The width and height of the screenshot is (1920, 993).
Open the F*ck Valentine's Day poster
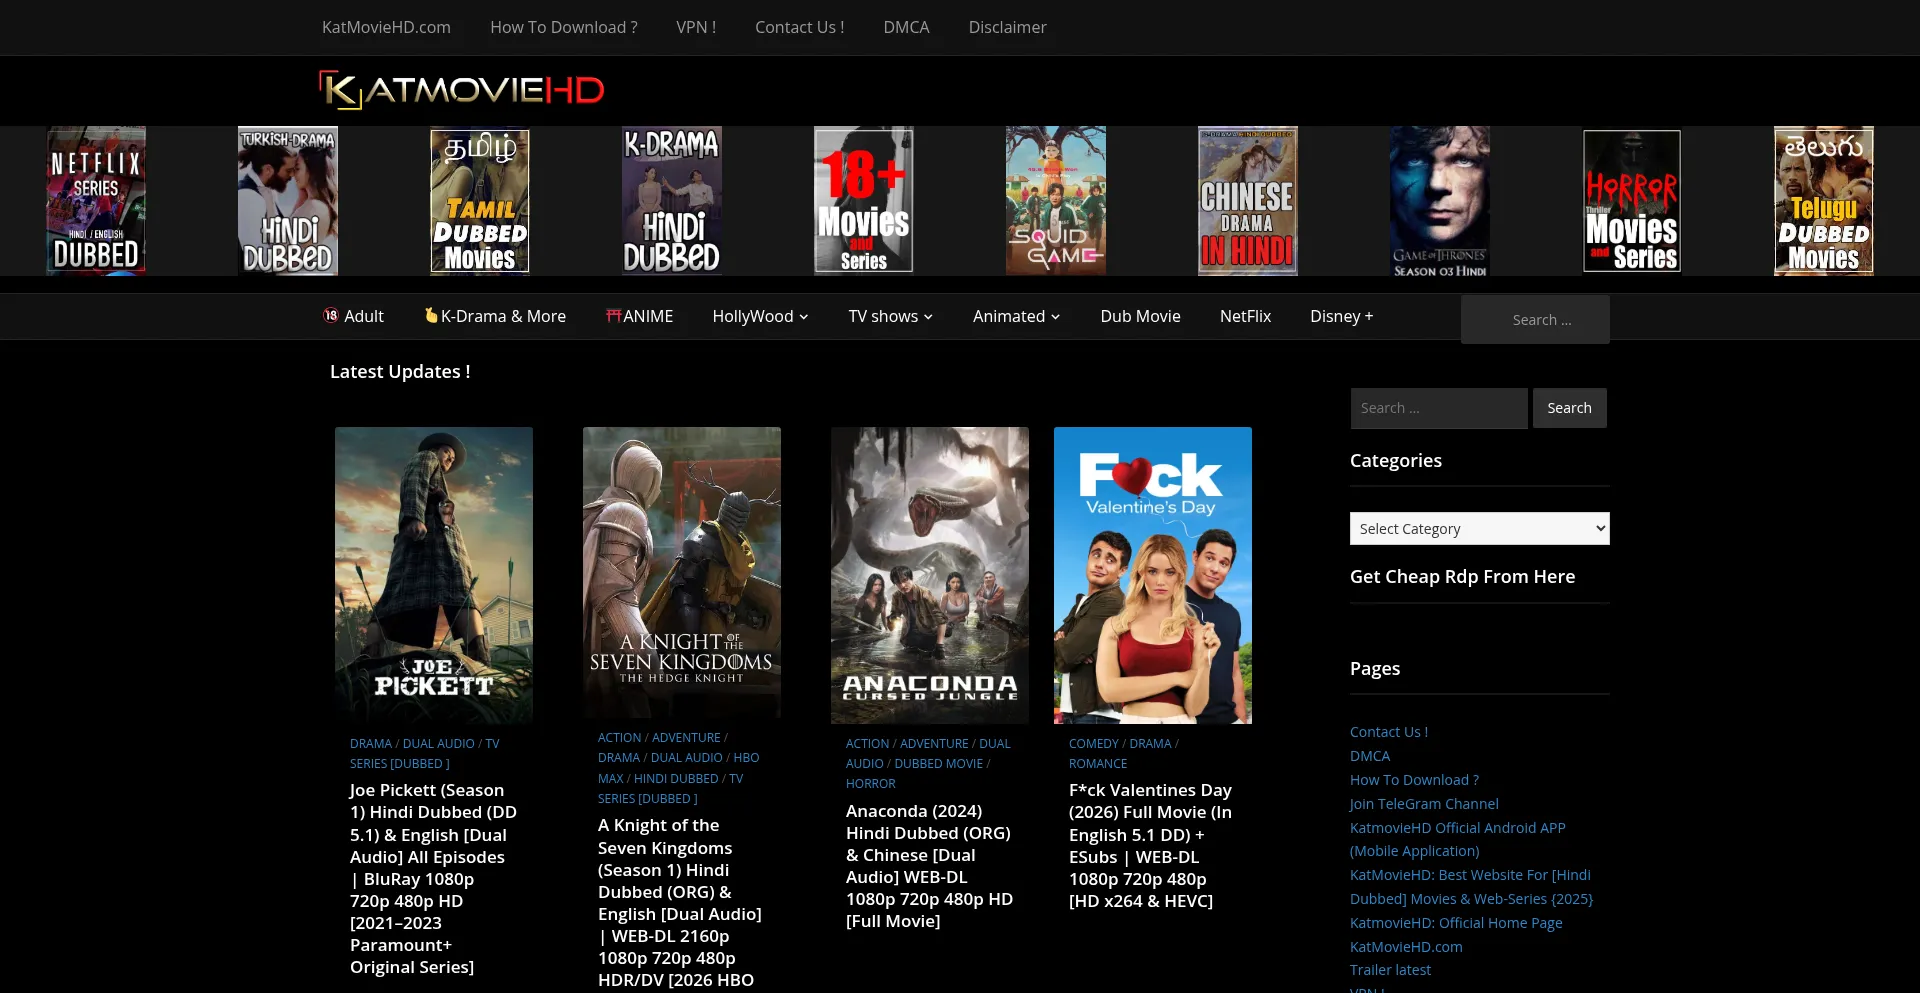(1153, 575)
